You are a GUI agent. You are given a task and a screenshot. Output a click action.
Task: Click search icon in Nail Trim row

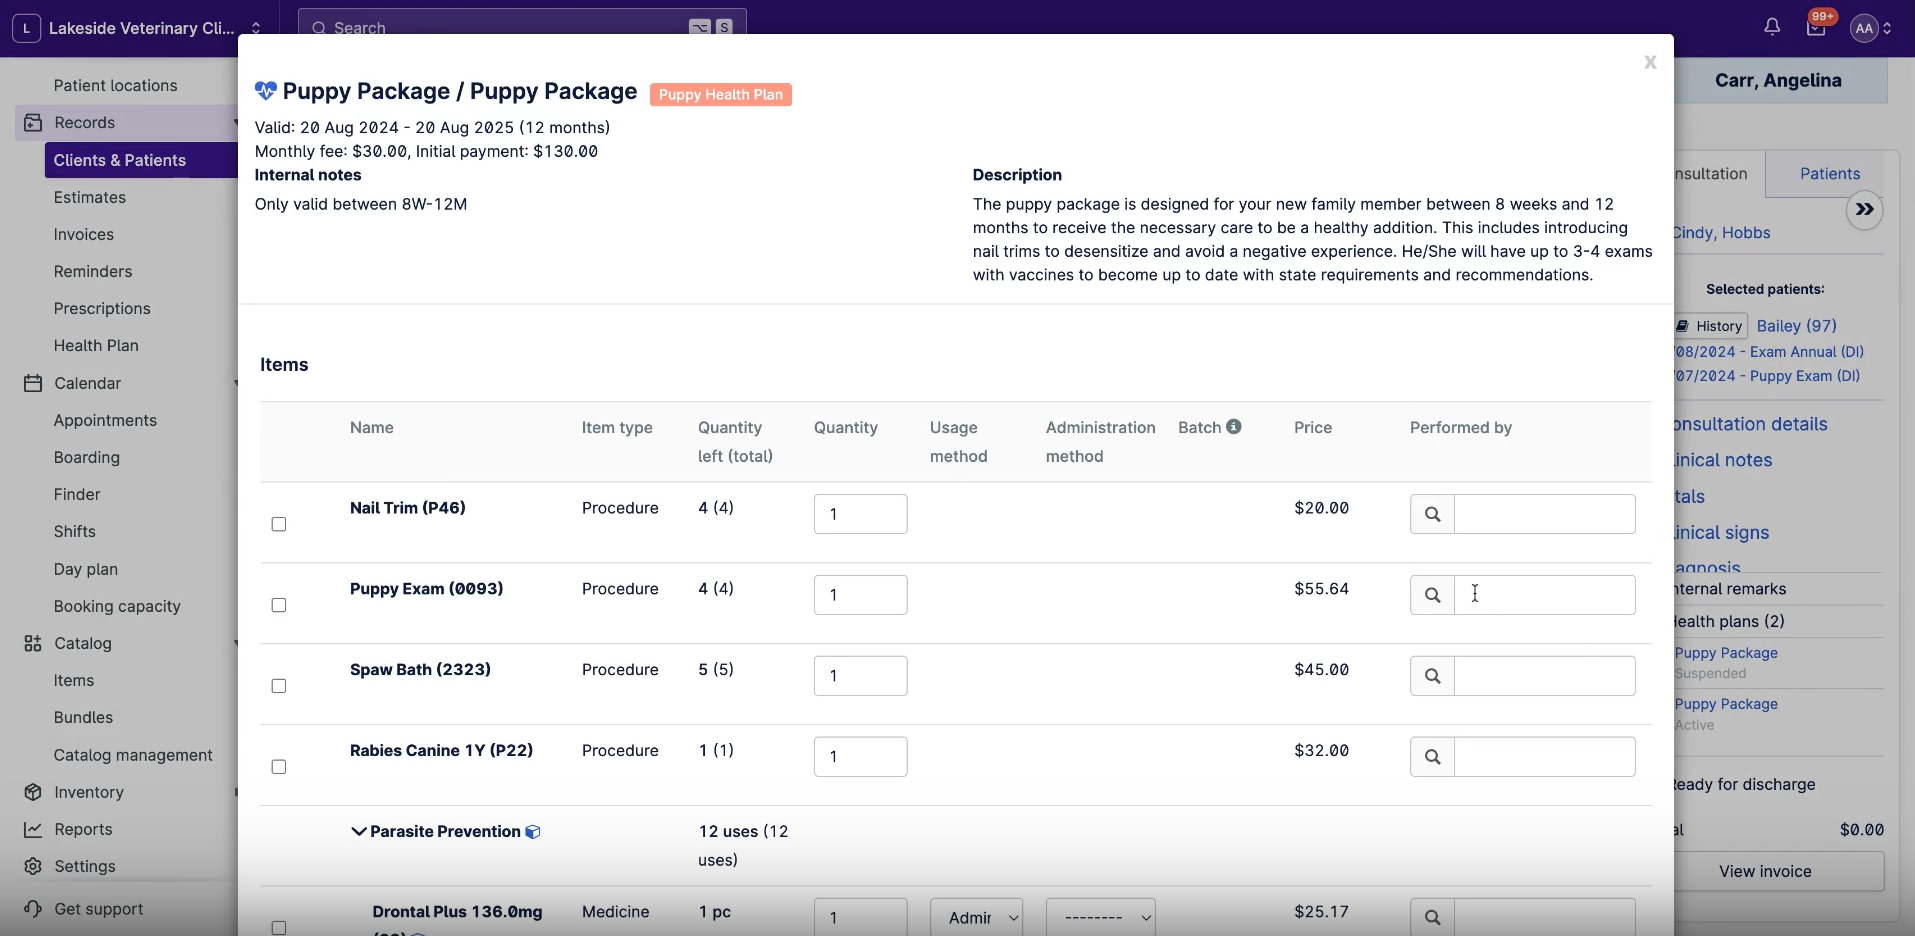click(1432, 514)
